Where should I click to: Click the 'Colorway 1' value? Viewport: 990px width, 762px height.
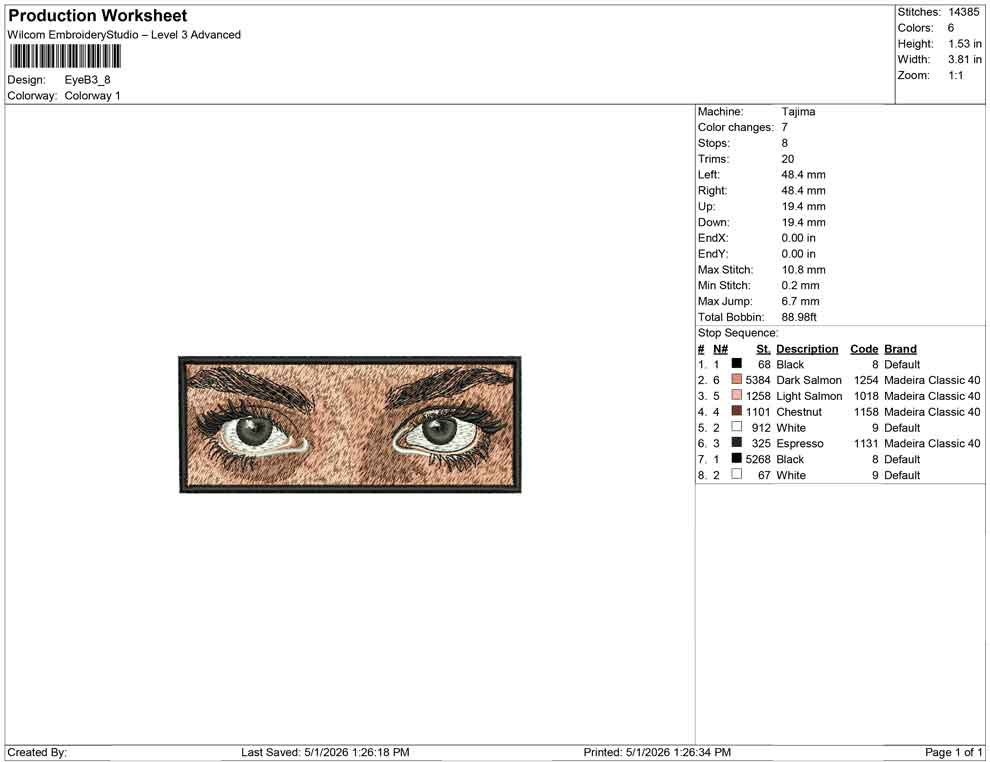(x=92, y=96)
